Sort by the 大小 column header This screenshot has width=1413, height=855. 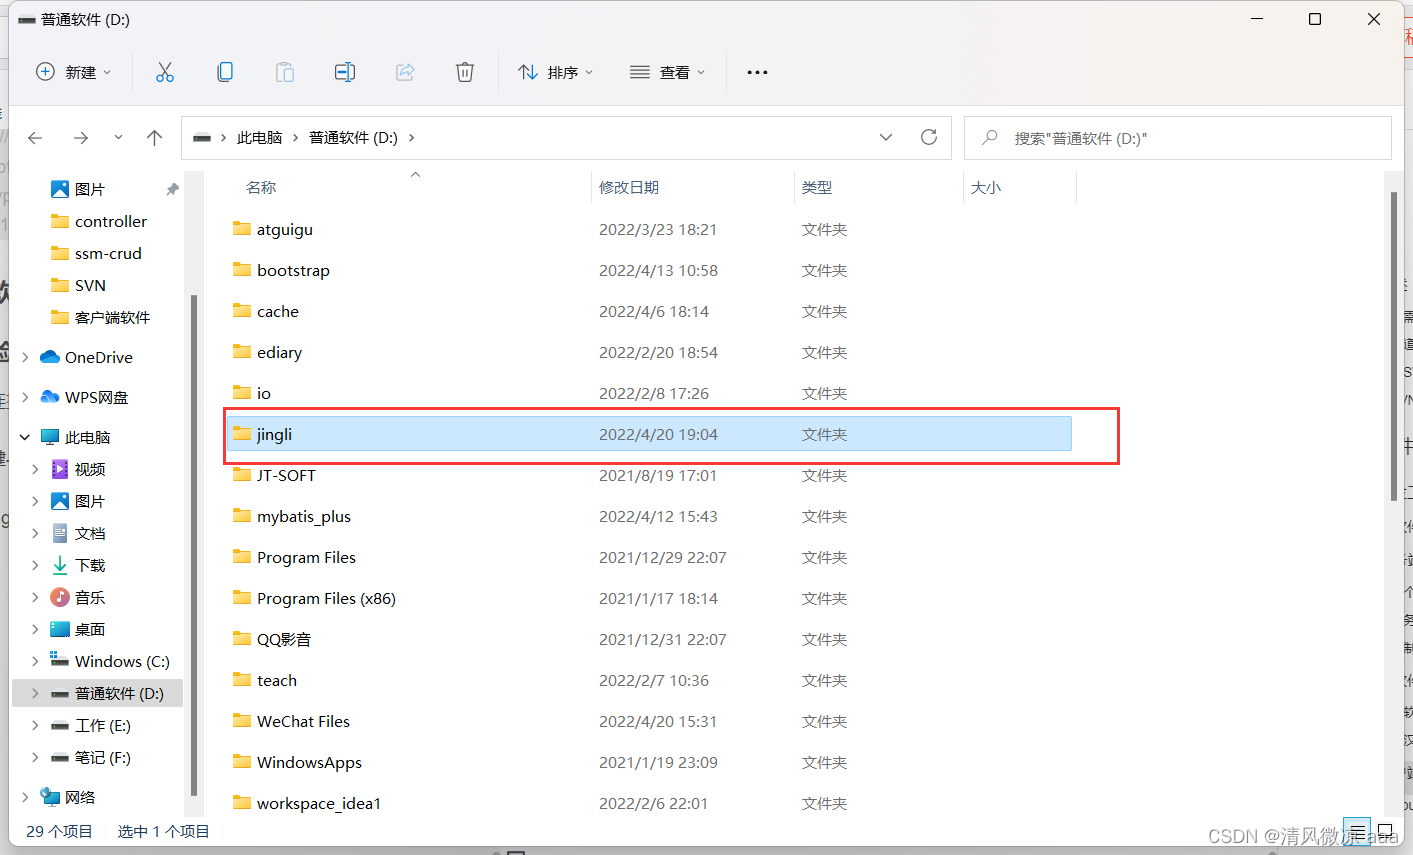pyautogui.click(x=986, y=187)
